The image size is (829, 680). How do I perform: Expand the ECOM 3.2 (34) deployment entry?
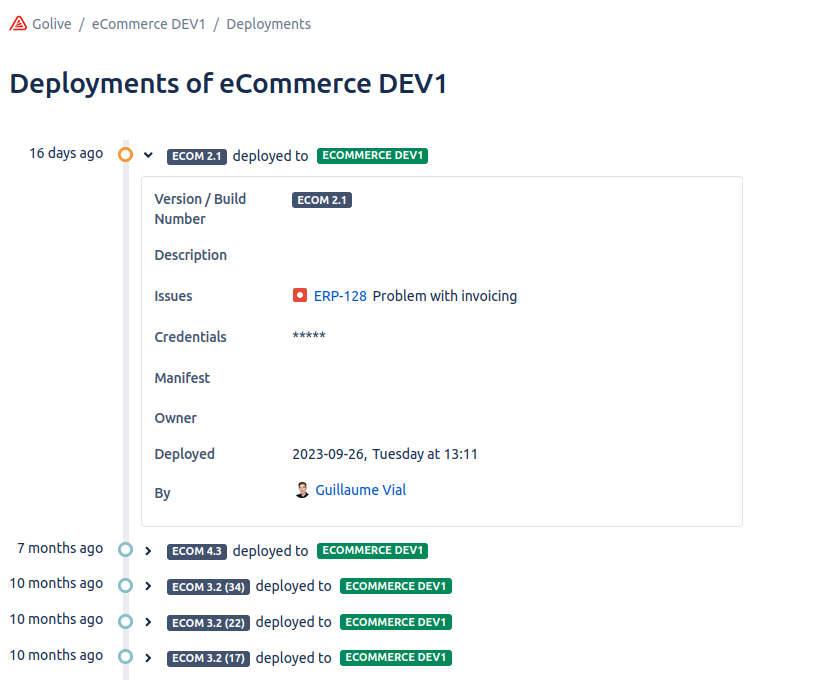tap(148, 586)
